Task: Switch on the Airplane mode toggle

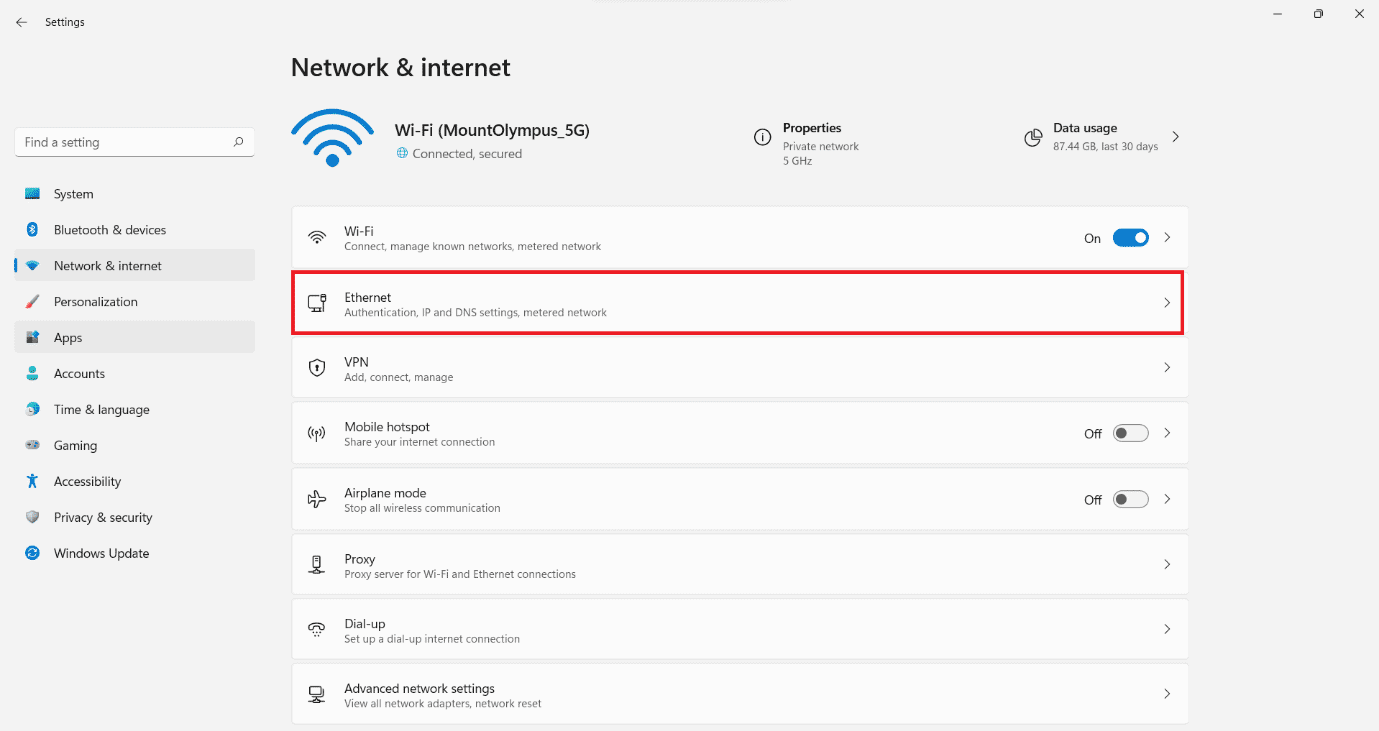Action: (1131, 499)
